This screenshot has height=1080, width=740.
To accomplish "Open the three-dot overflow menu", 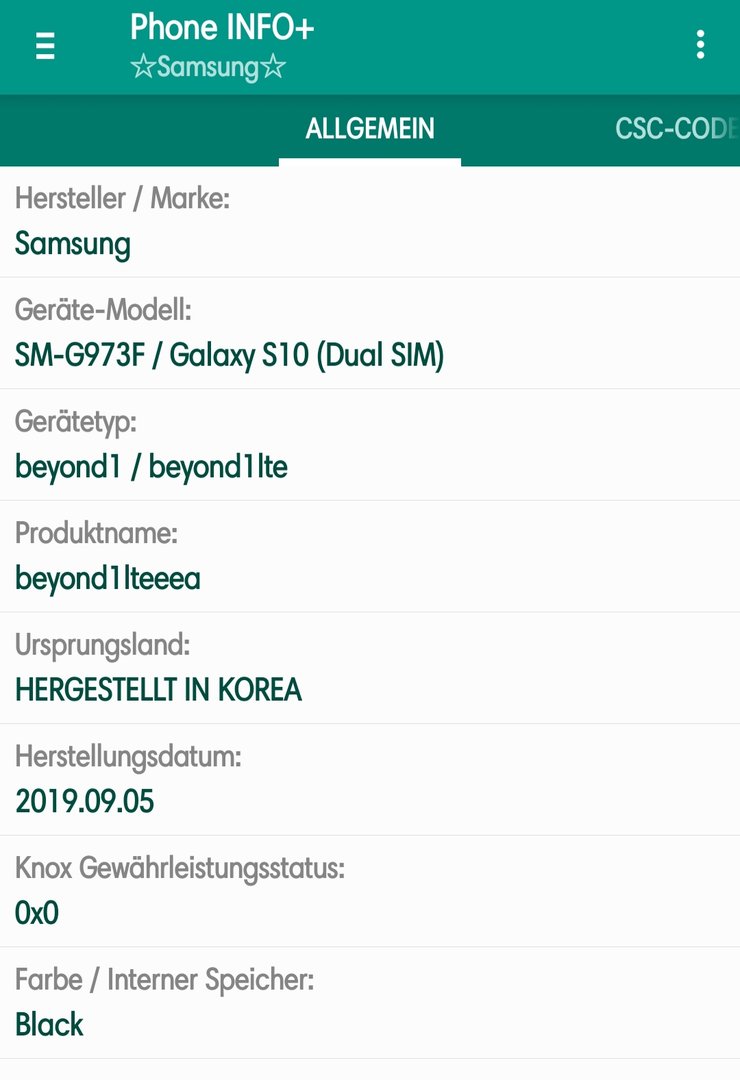I will (700, 45).
